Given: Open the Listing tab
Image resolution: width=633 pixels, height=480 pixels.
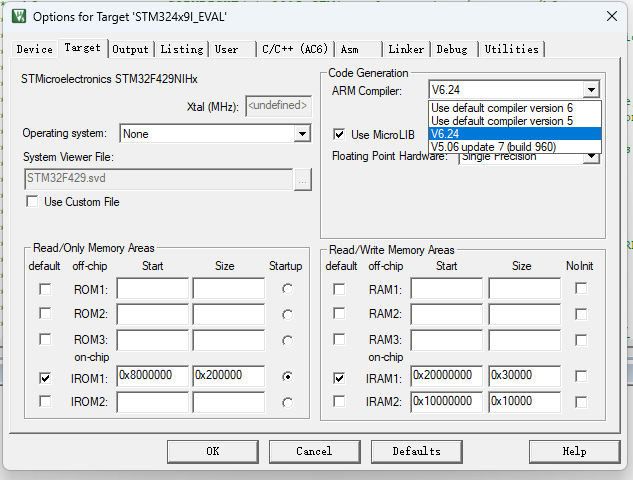Looking at the screenshot, I should coord(182,49).
